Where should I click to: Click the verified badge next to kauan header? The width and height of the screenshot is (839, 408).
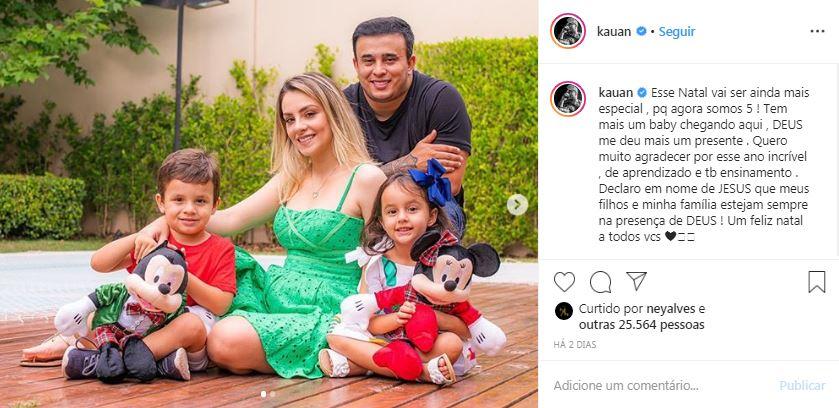point(640,32)
